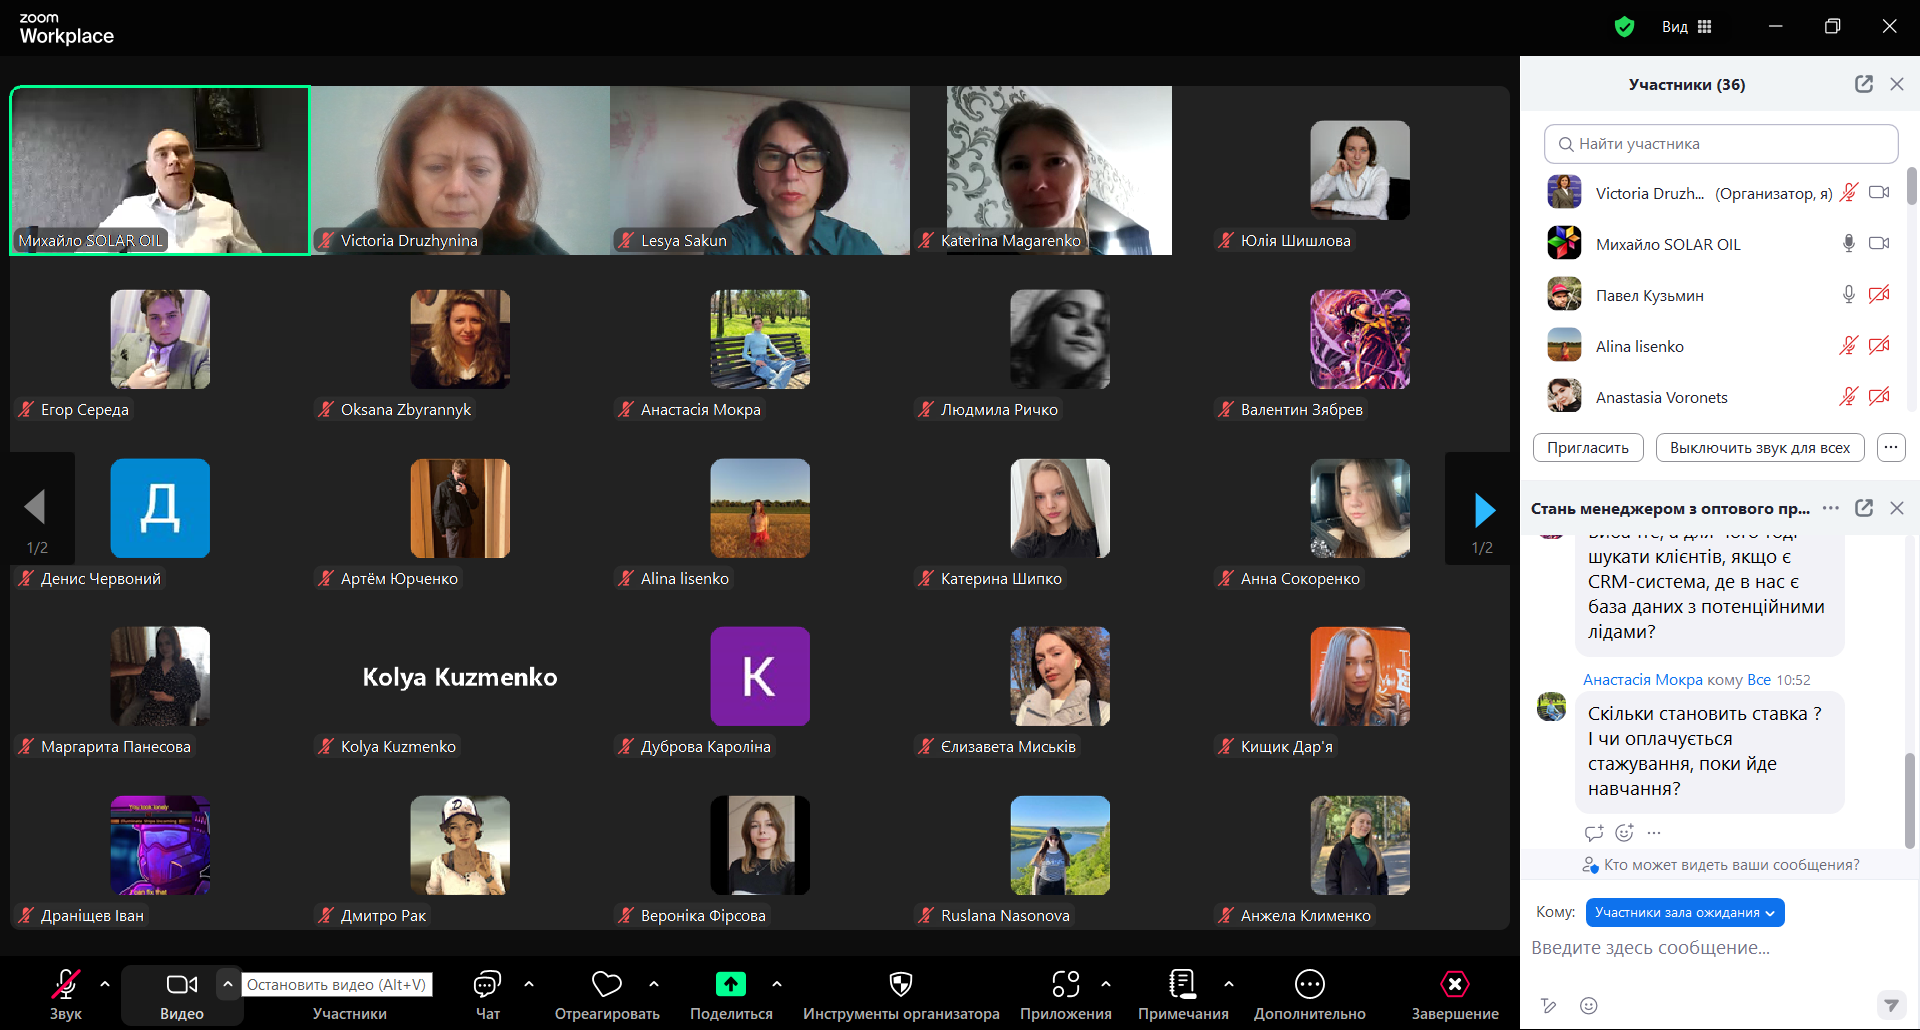Screen dimensions: 1920x1030
Task: Click the Пригласить invite button
Action: point(1588,448)
